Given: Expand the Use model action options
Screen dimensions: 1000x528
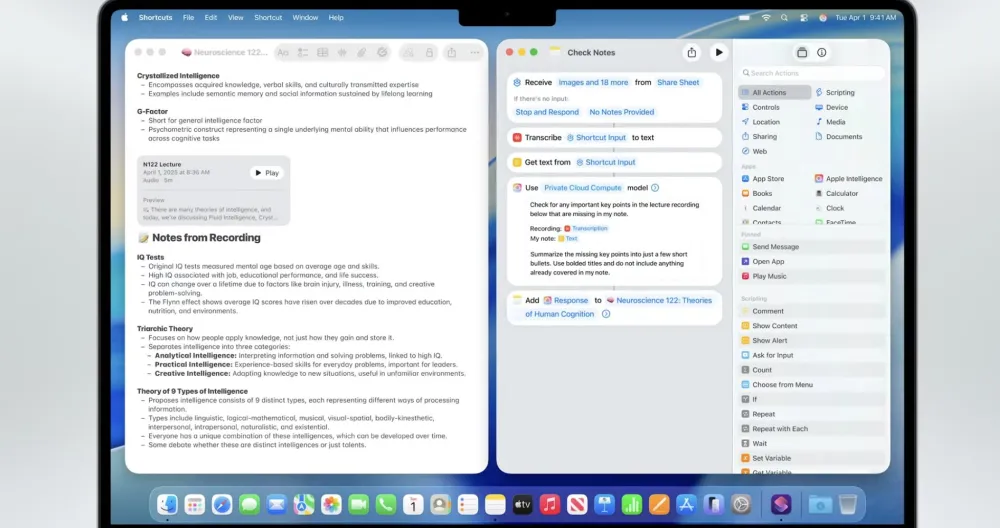Looking at the screenshot, I should coord(655,187).
